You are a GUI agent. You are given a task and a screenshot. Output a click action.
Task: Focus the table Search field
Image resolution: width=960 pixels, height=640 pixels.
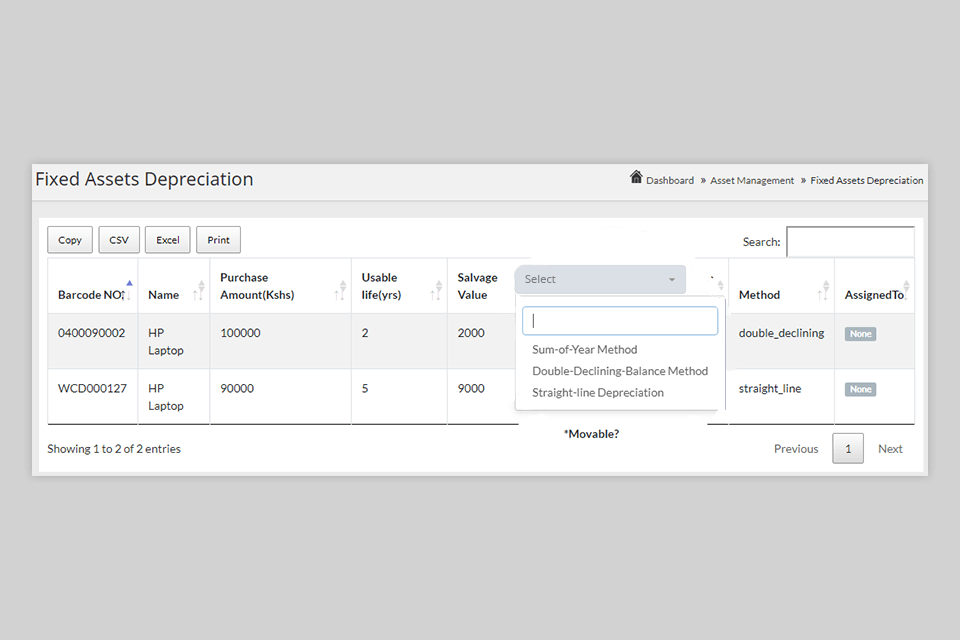tap(850, 241)
